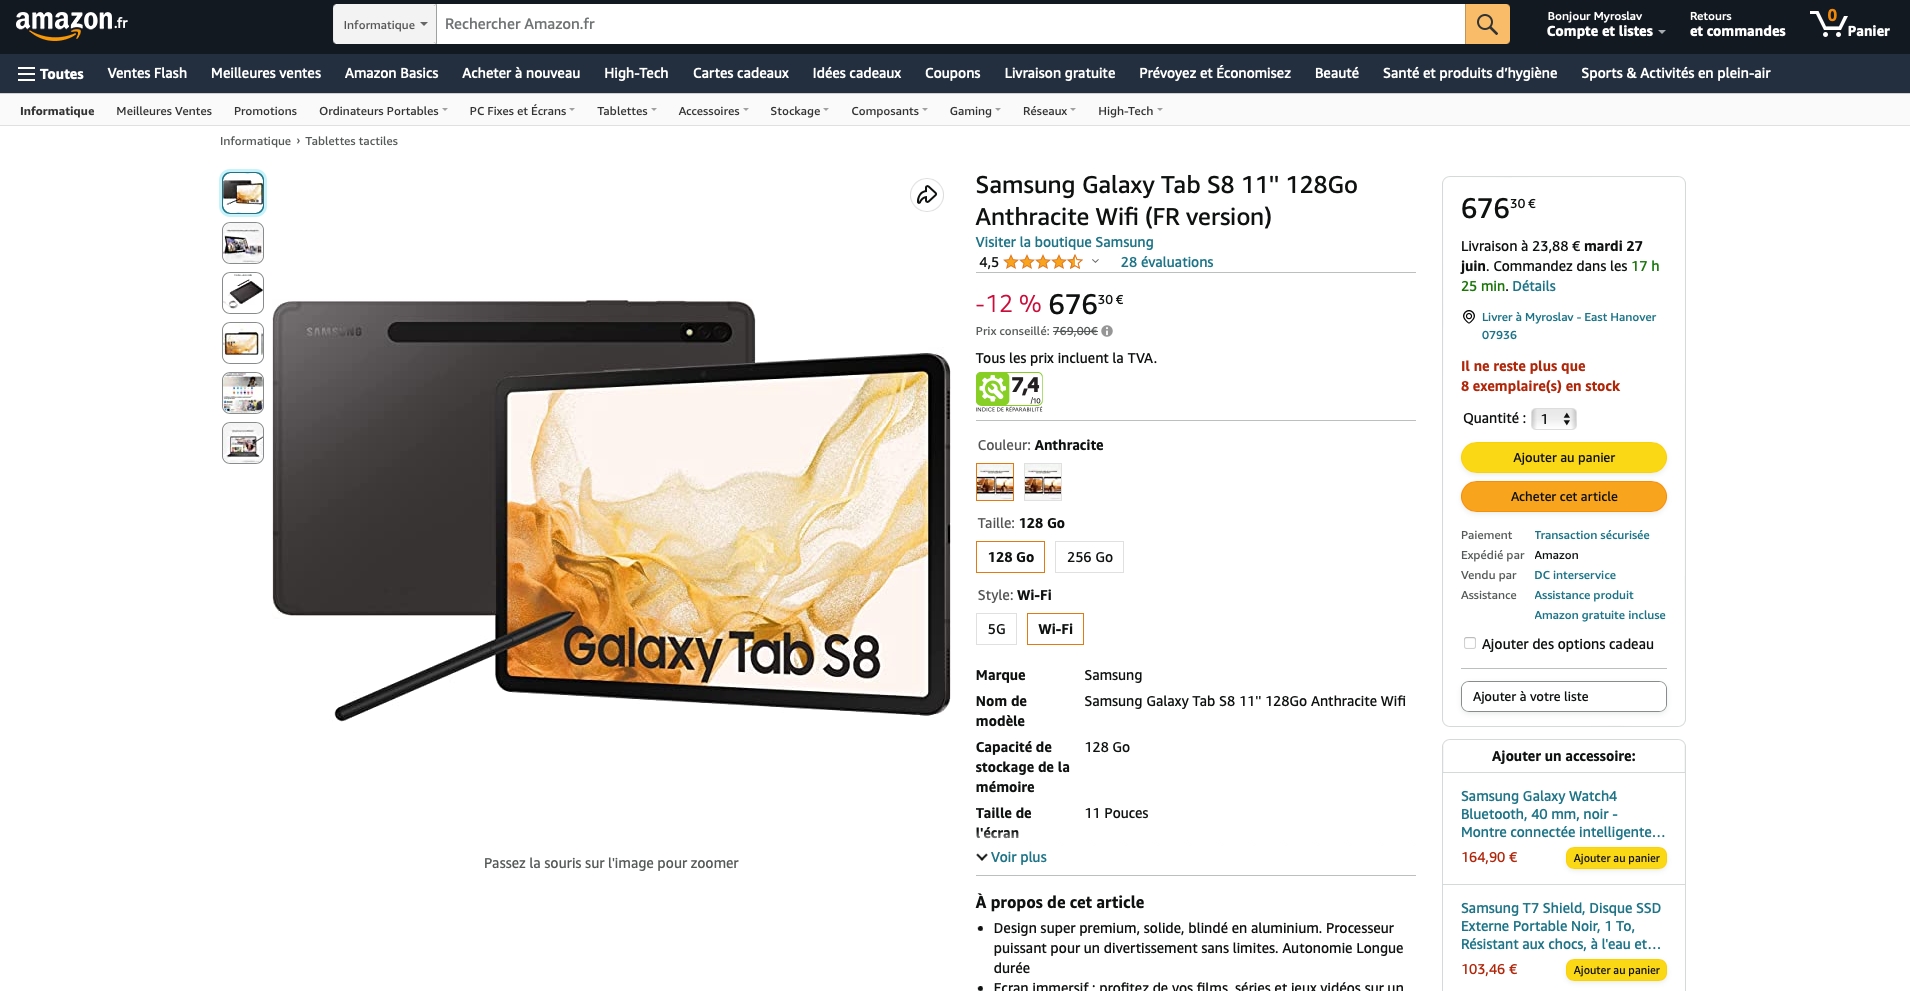The height and width of the screenshot is (991, 1910).
Task: Click info icon beside Prix conseillé
Action: point(1107,331)
